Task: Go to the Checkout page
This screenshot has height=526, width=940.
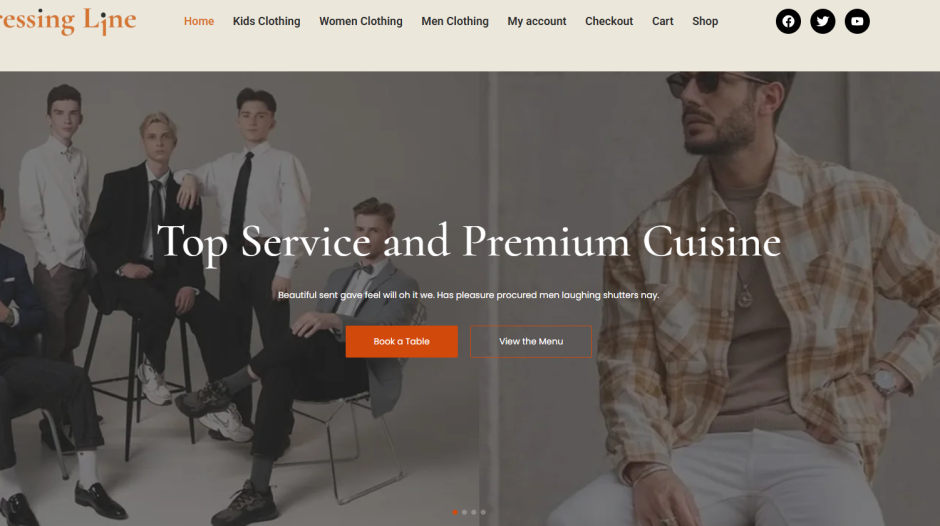Action: point(609,21)
